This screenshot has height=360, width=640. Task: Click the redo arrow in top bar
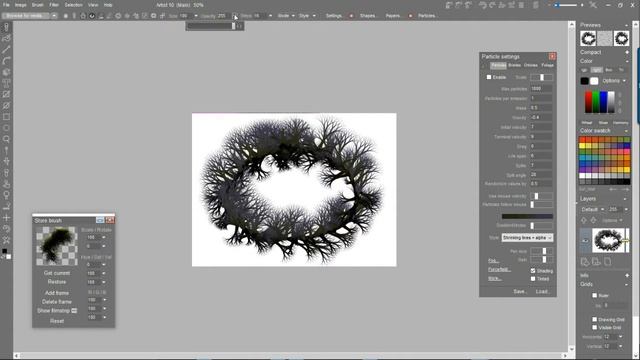[x=493, y=5]
